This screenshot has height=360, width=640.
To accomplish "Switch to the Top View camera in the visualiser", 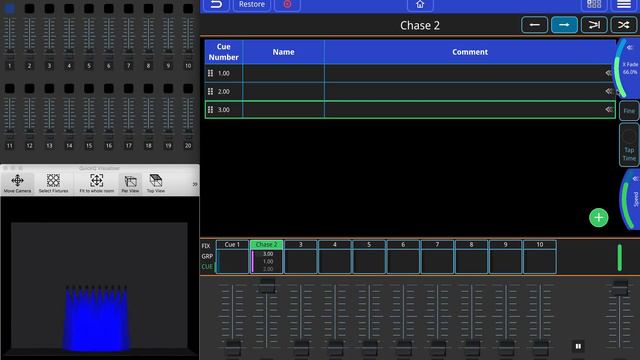I will tap(156, 183).
